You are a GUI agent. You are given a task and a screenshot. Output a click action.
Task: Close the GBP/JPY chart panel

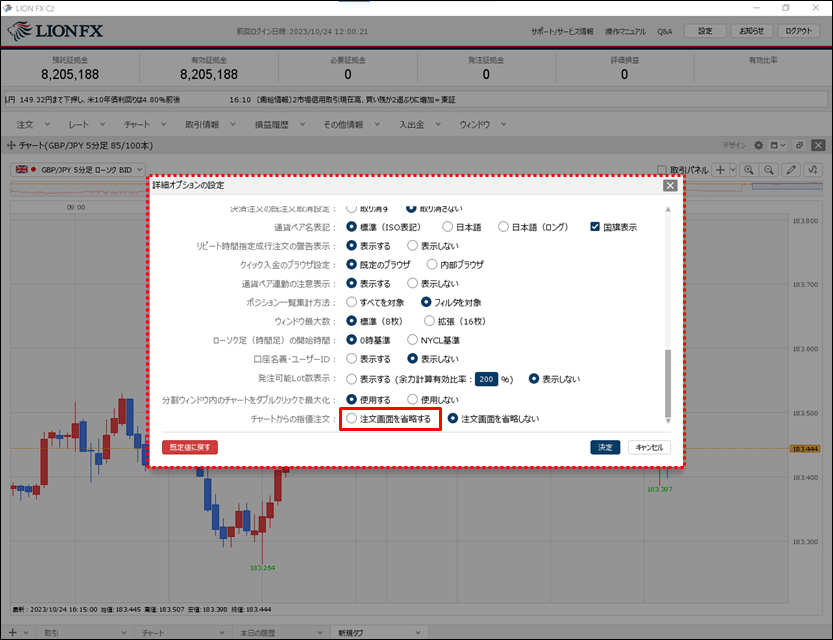click(x=819, y=145)
